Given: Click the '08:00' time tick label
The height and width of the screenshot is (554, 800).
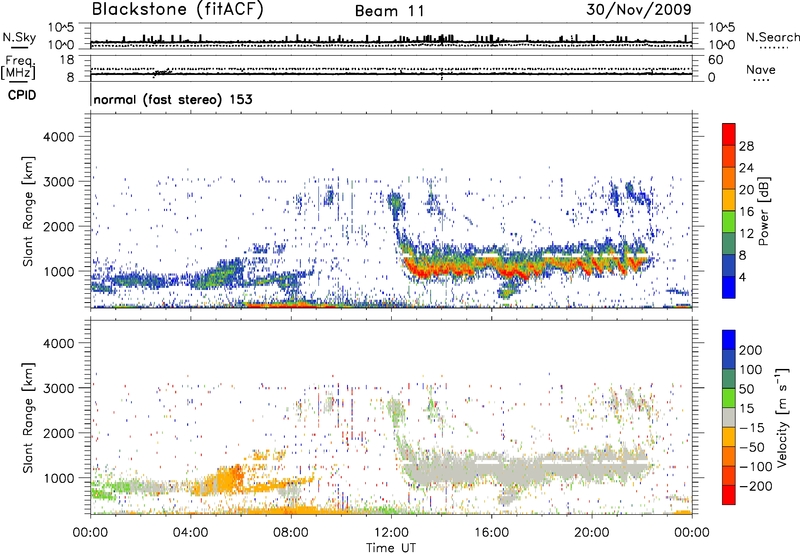Looking at the screenshot, I should [x=291, y=533].
